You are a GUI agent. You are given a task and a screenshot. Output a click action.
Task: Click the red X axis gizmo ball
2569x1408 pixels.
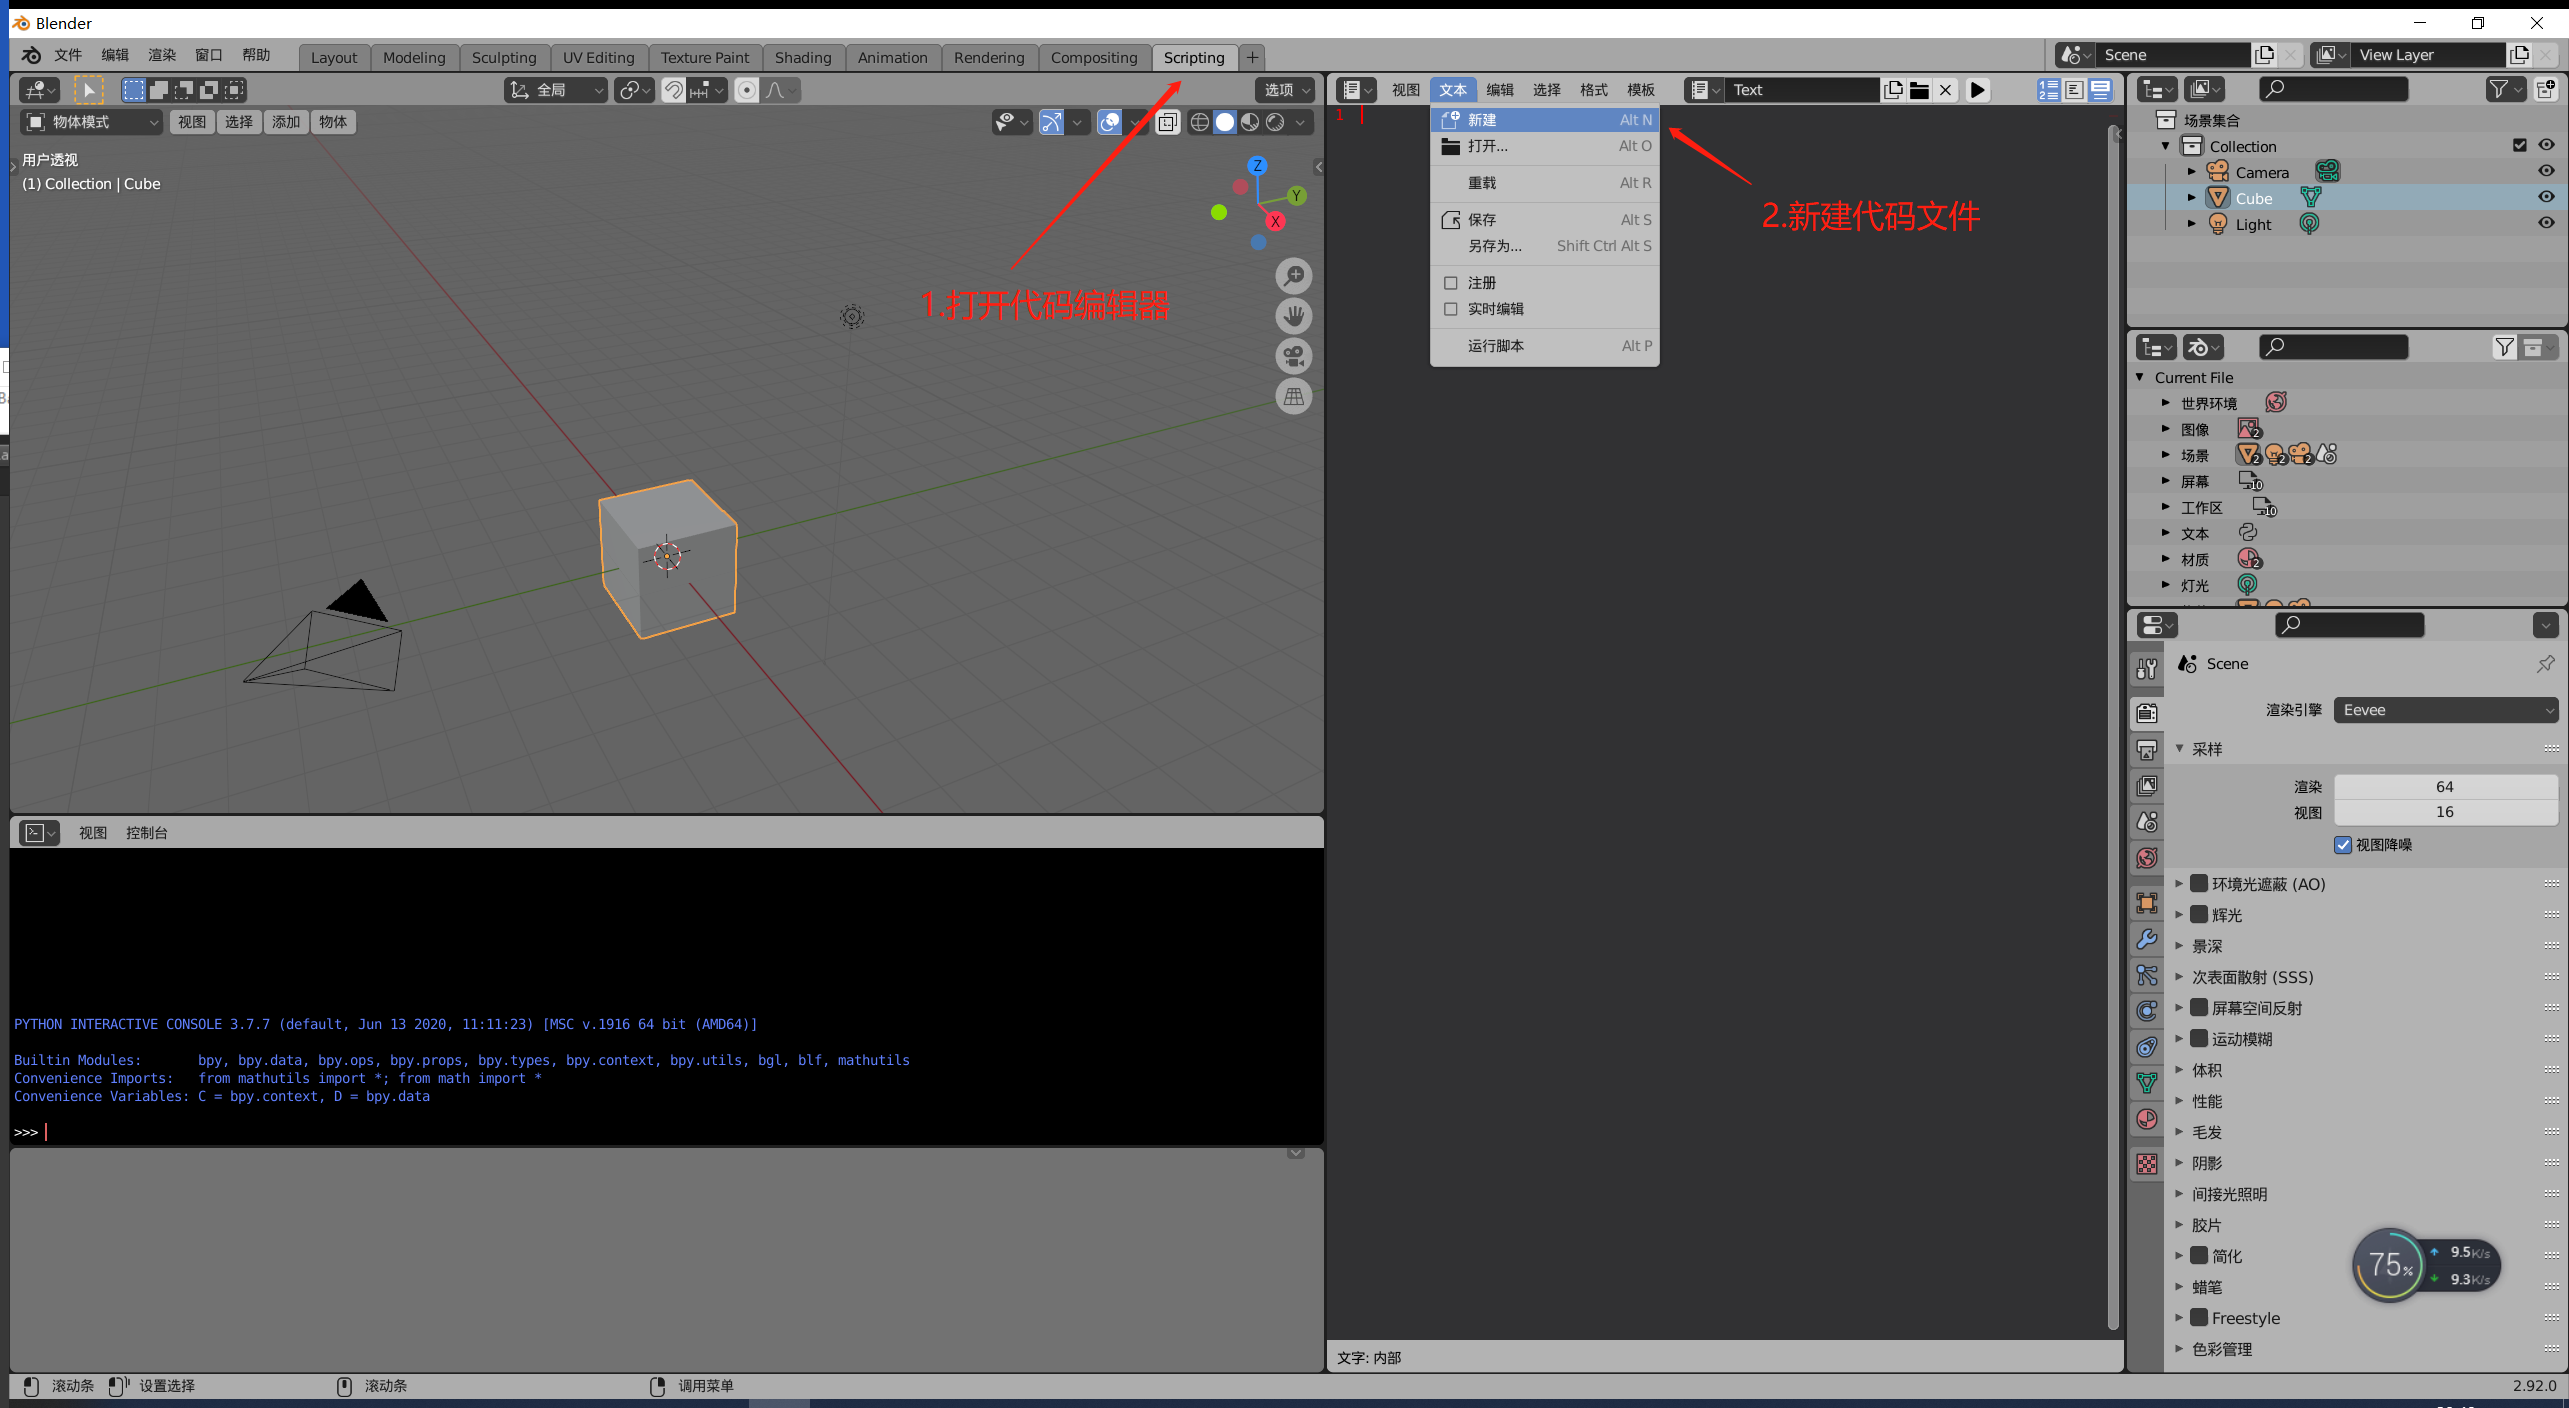pyautogui.click(x=1275, y=221)
